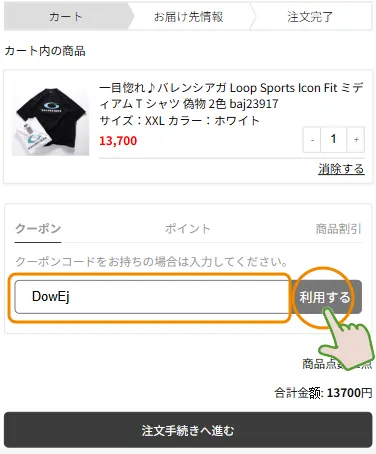Screen dimensions: 376x454
Task: Click the サイズ：XXL カラー：ホワイト text
Action: 179,120
